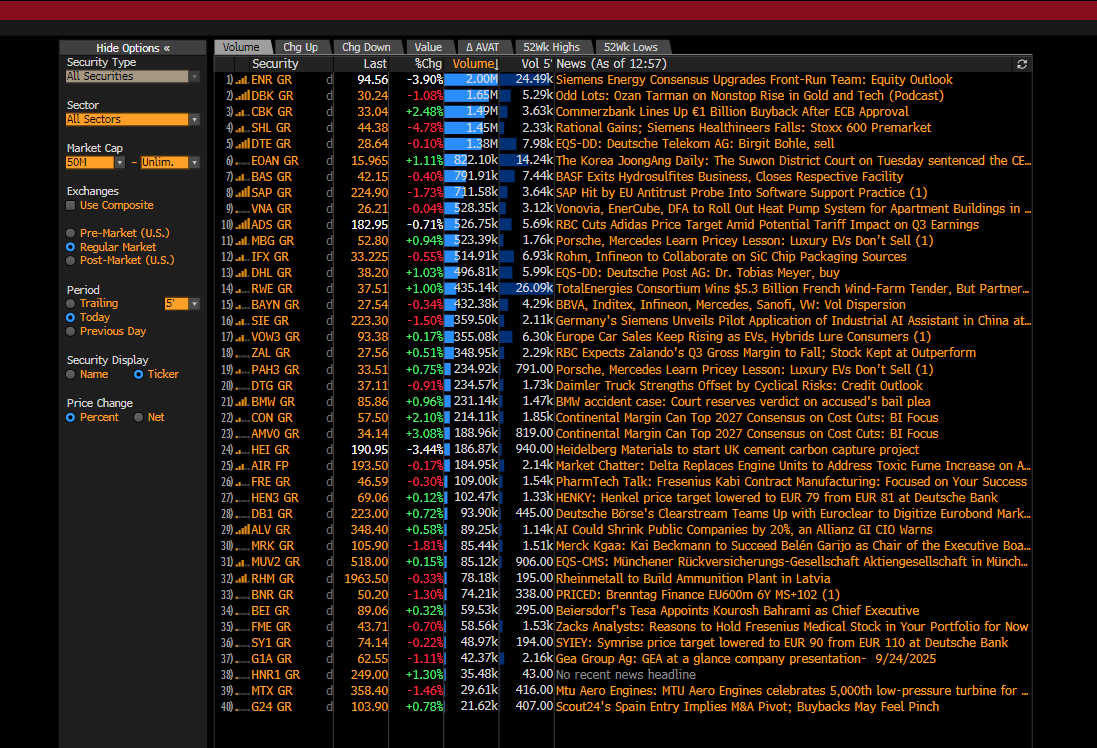Choose Net for Price Change

tap(139, 417)
